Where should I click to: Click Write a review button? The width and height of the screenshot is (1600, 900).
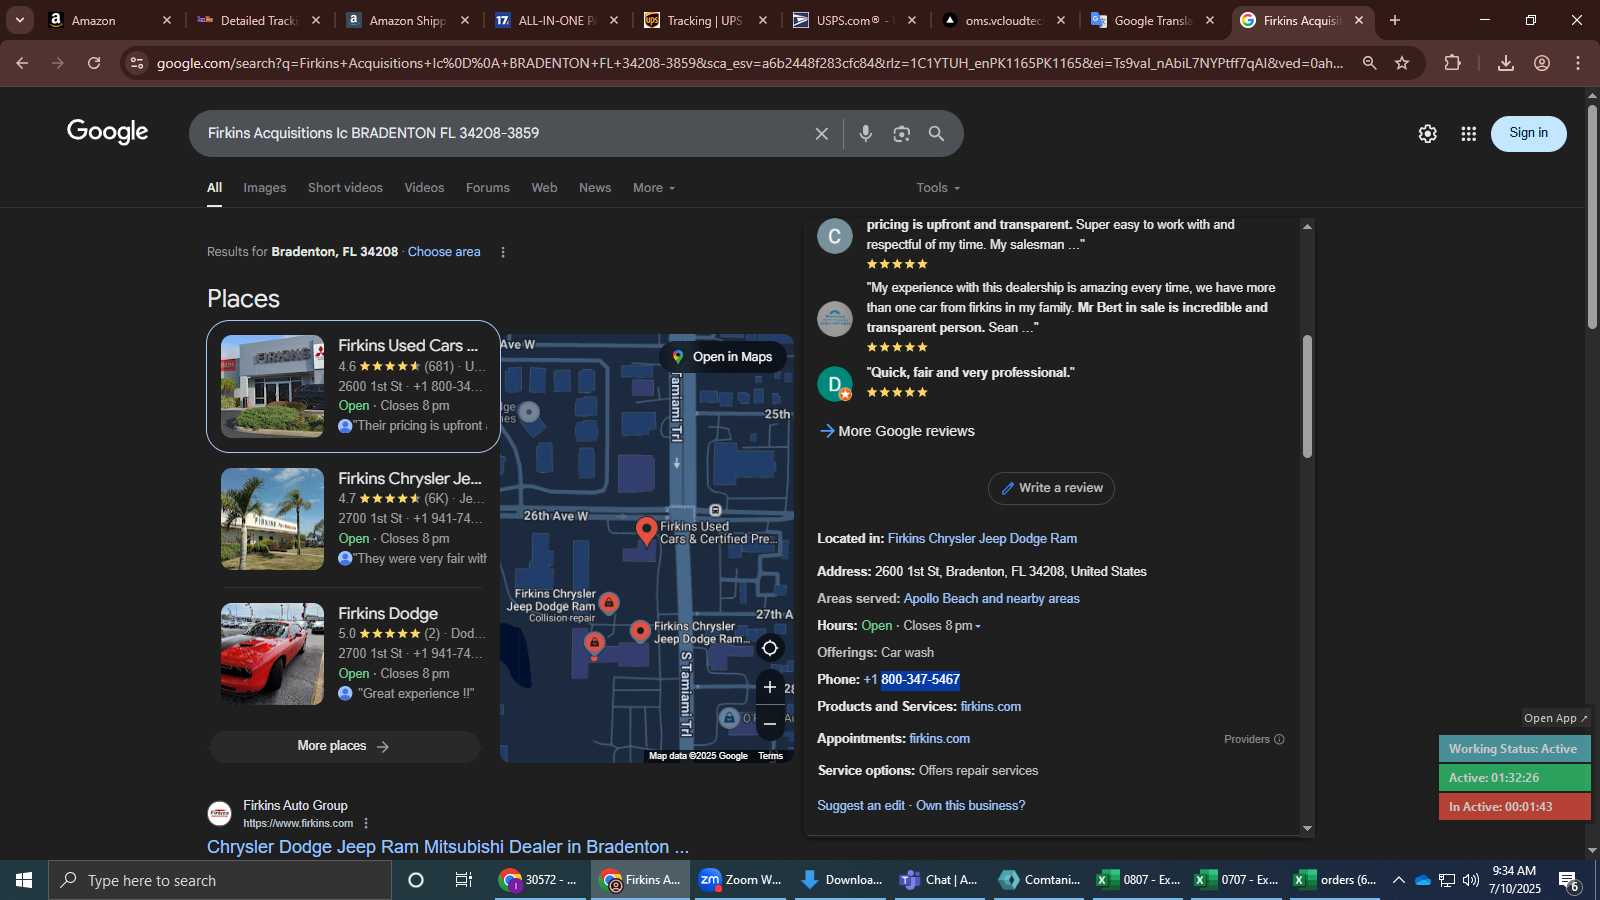[x=1051, y=488]
